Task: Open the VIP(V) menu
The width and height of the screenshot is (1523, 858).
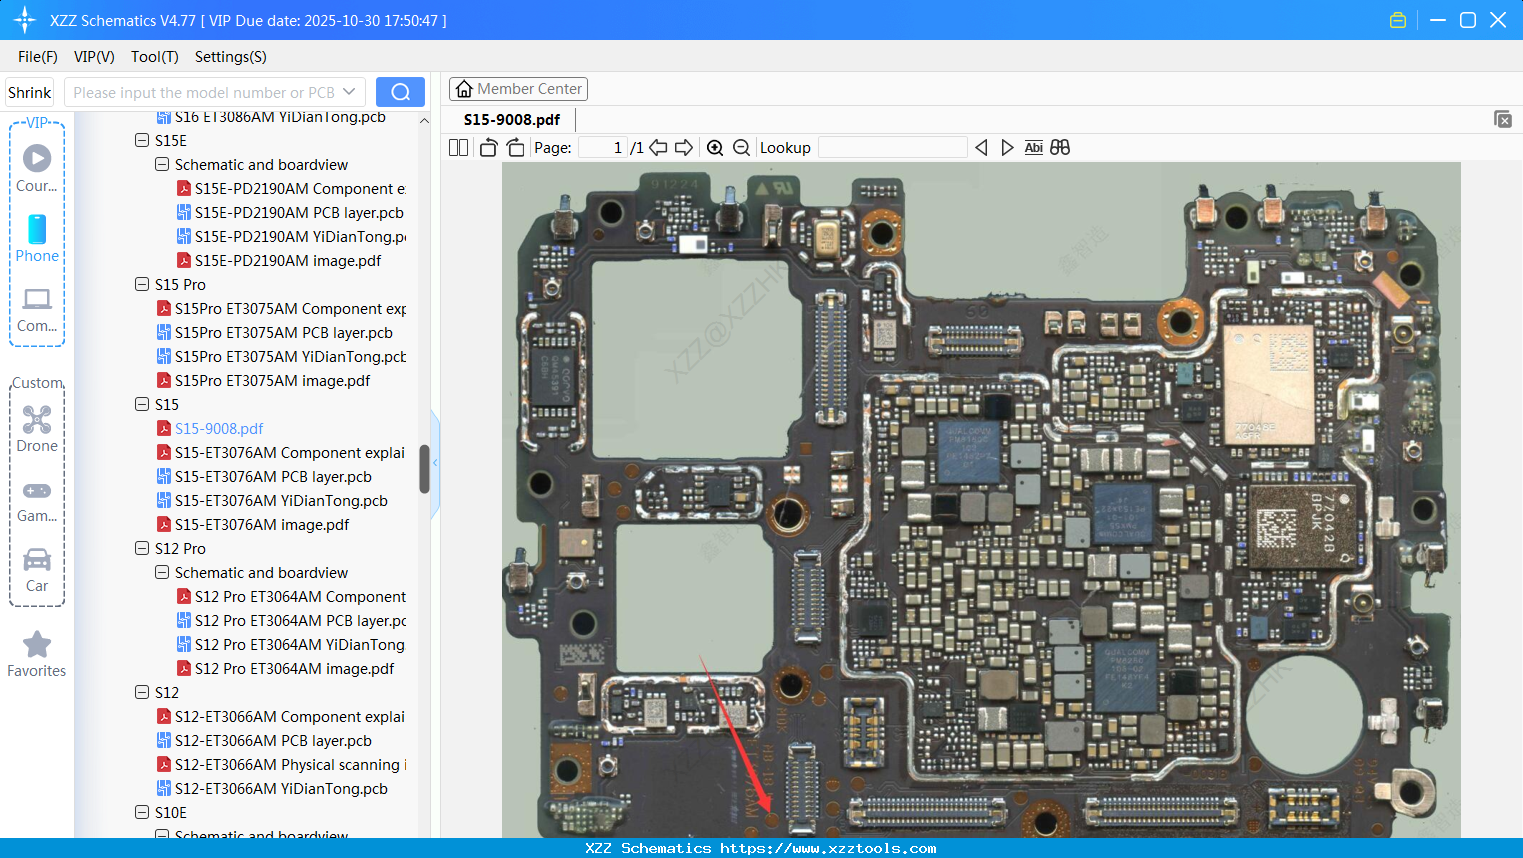Action: (x=94, y=57)
